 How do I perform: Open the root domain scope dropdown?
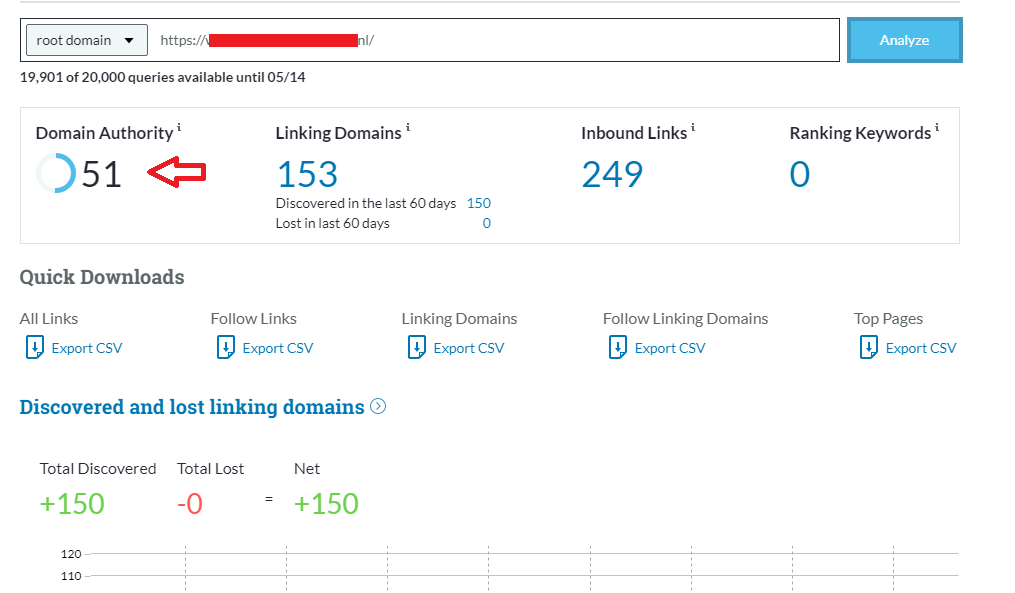[86, 39]
